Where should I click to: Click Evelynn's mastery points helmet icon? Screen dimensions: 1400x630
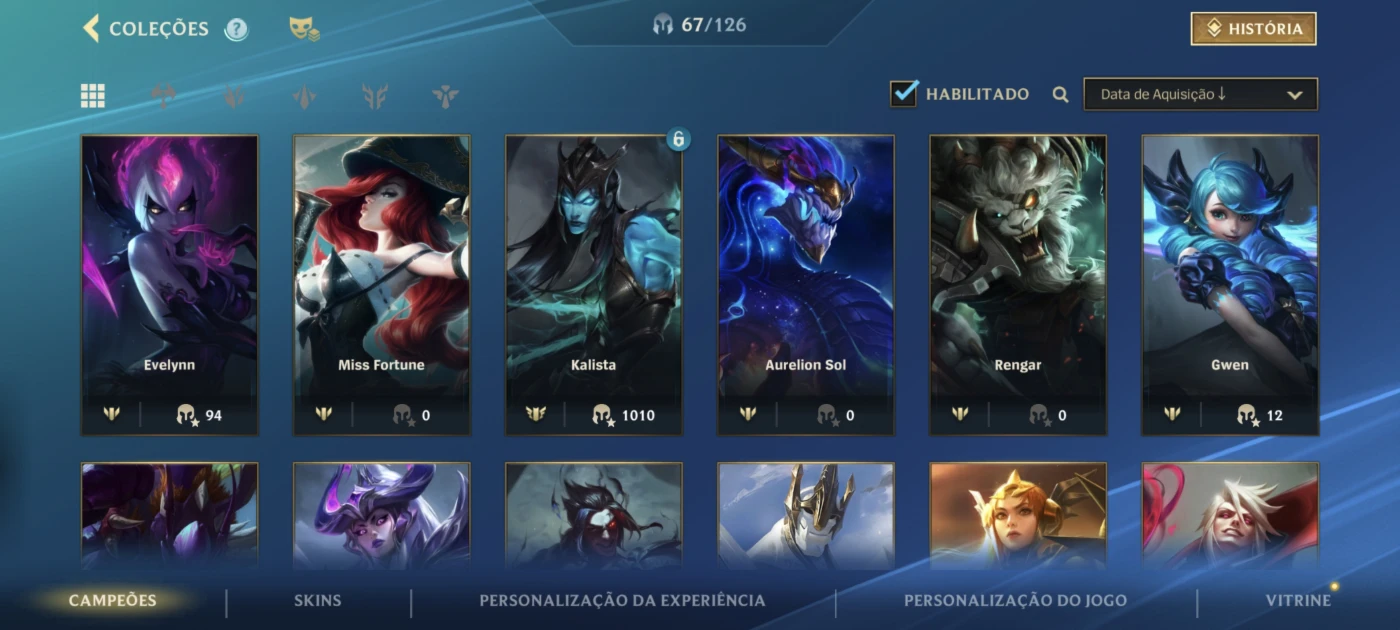(x=186, y=414)
